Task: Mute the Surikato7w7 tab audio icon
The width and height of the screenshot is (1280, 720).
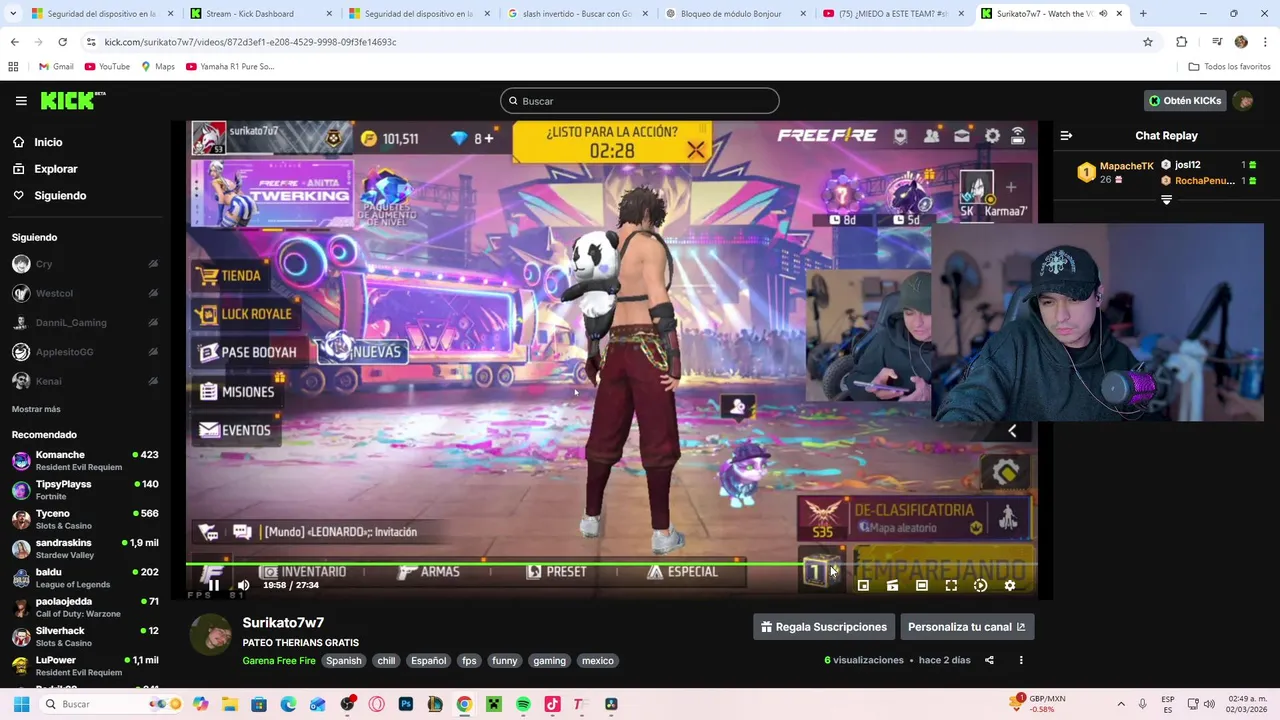Action: (x=1103, y=14)
